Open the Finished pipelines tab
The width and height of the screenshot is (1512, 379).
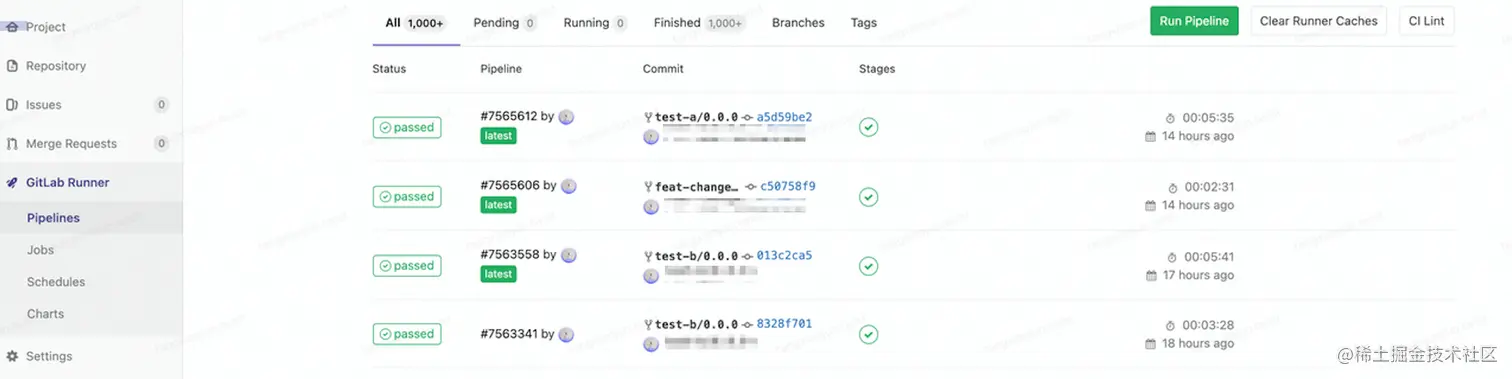pos(699,23)
